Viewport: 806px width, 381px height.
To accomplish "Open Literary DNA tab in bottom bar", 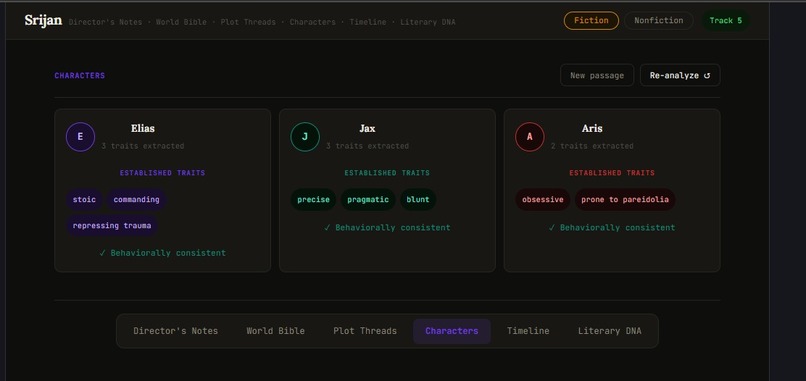I will coord(610,331).
